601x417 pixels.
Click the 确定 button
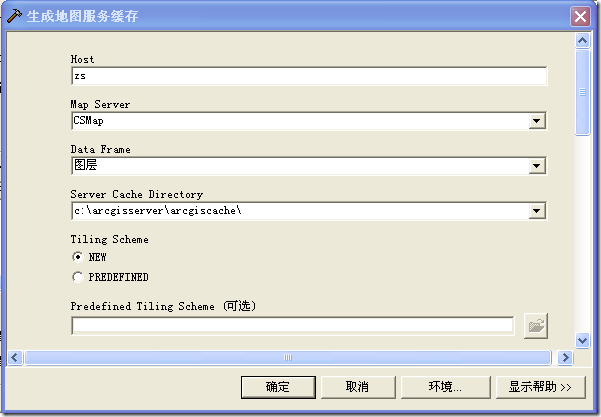point(278,387)
